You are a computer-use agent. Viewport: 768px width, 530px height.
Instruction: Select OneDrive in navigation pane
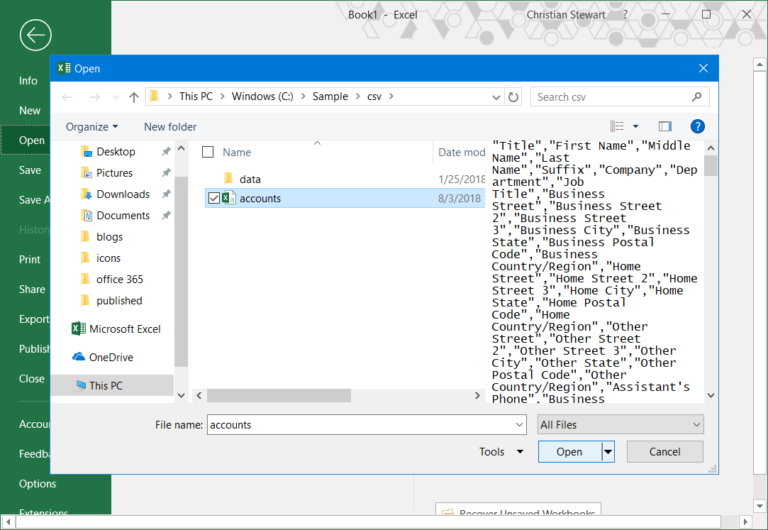pos(111,357)
